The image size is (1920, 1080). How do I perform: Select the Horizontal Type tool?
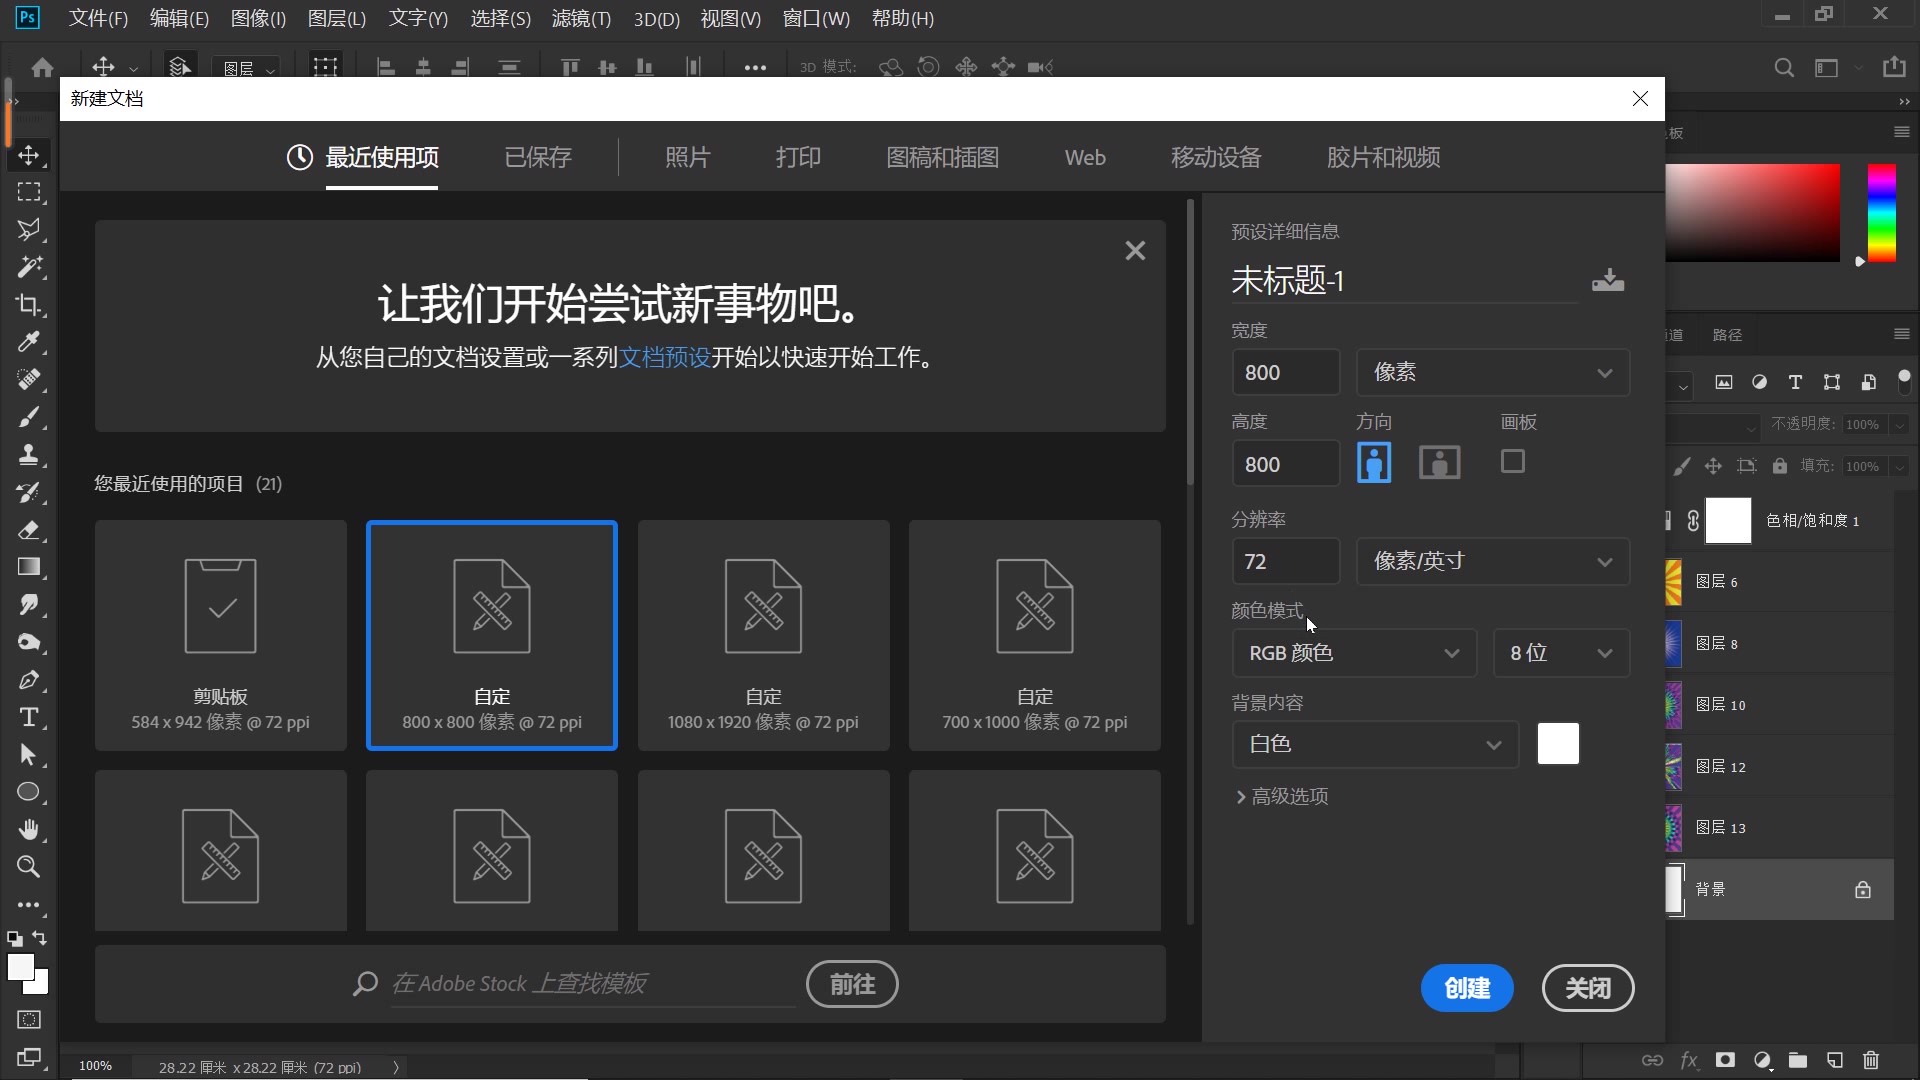pyautogui.click(x=28, y=717)
